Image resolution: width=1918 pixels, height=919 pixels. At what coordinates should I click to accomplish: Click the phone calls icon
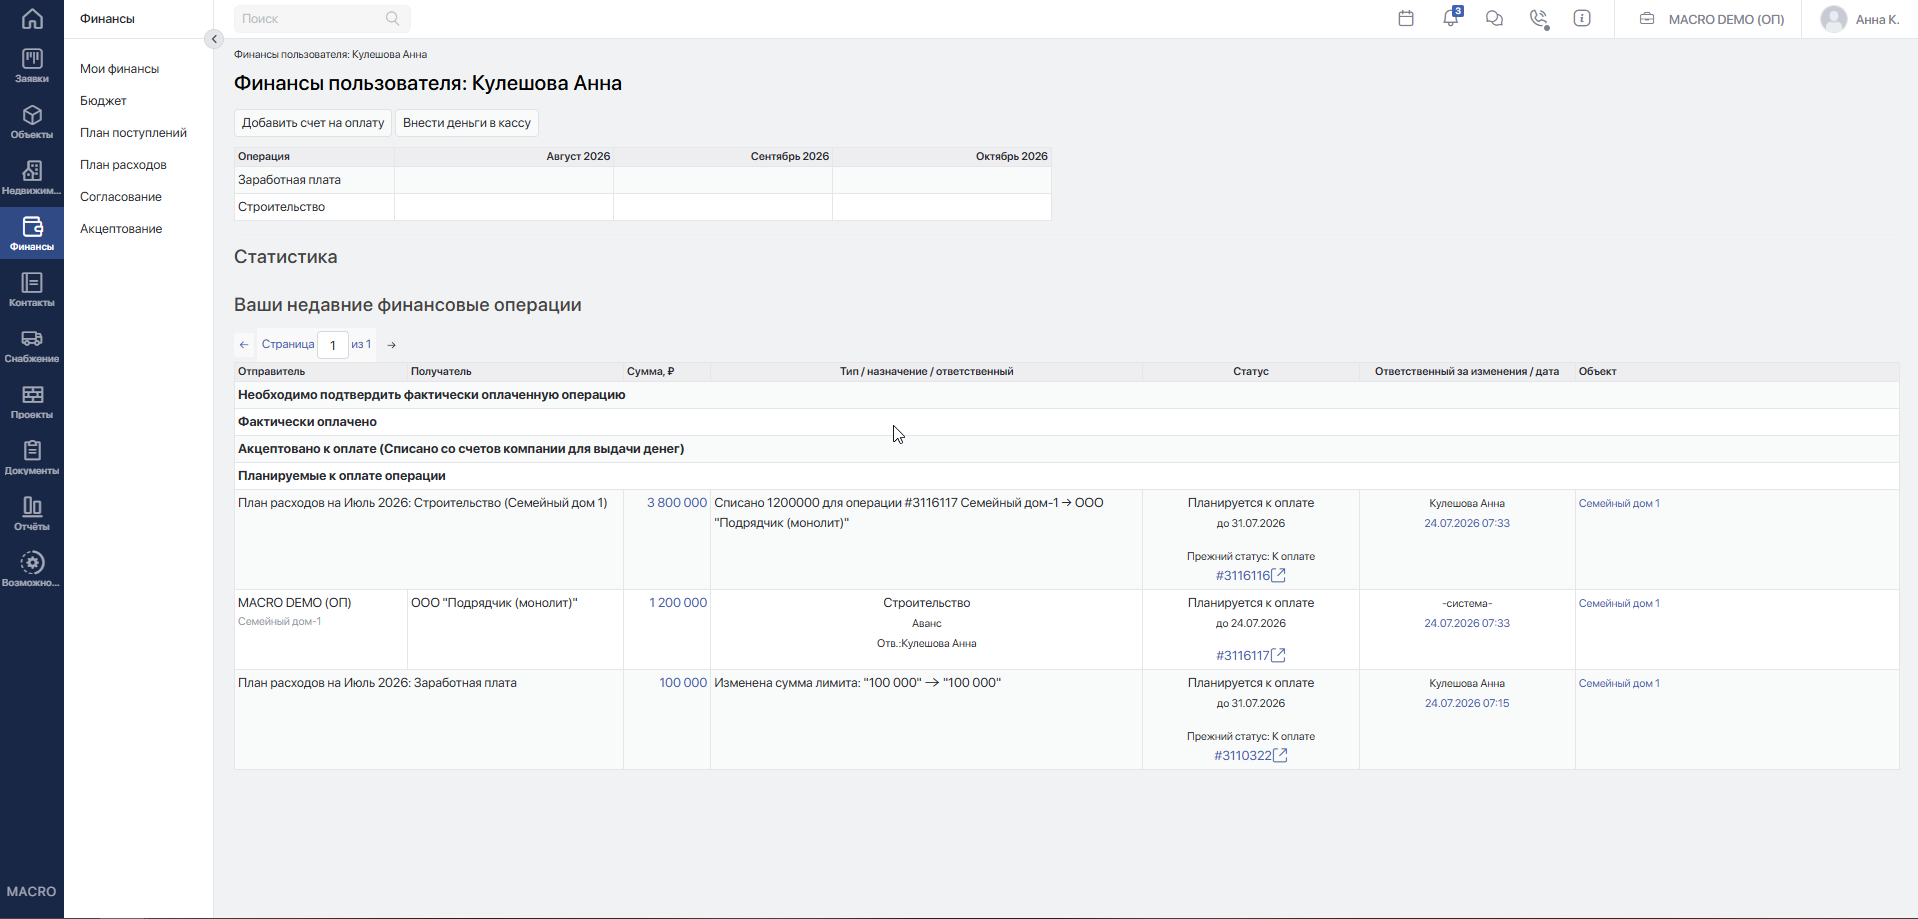click(x=1539, y=19)
